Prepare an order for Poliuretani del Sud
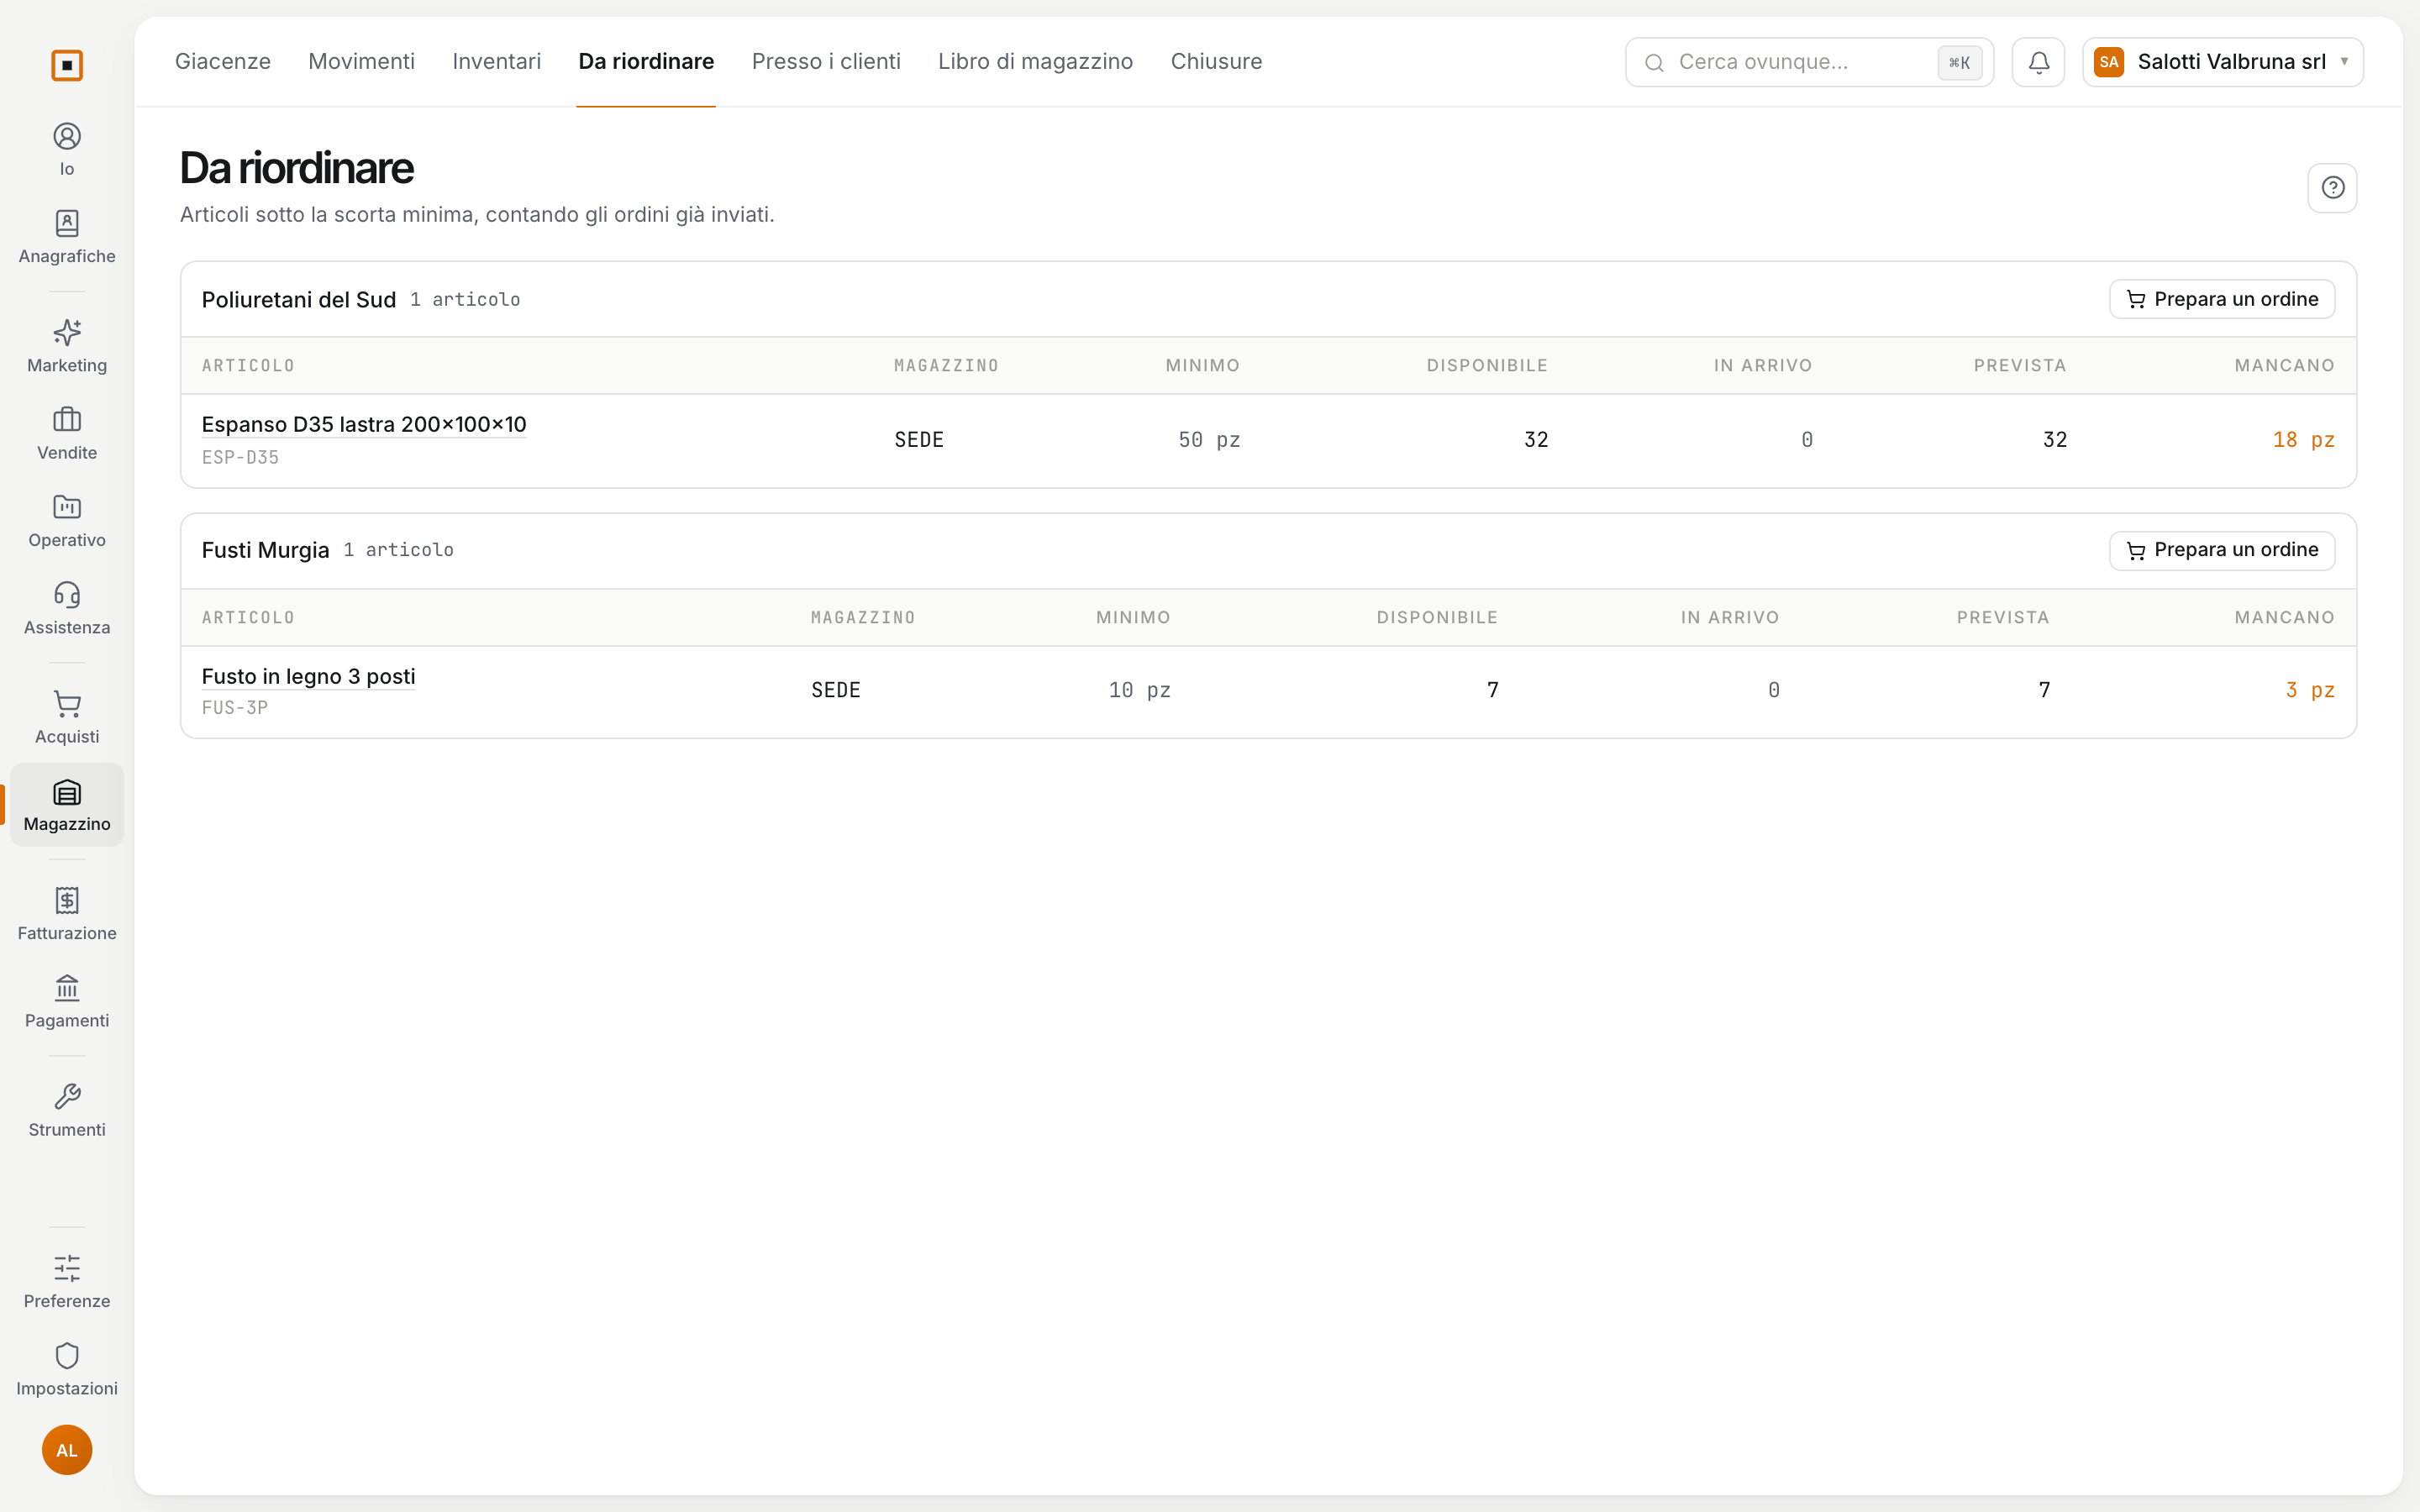The height and width of the screenshot is (1512, 2420). tap(2221, 299)
